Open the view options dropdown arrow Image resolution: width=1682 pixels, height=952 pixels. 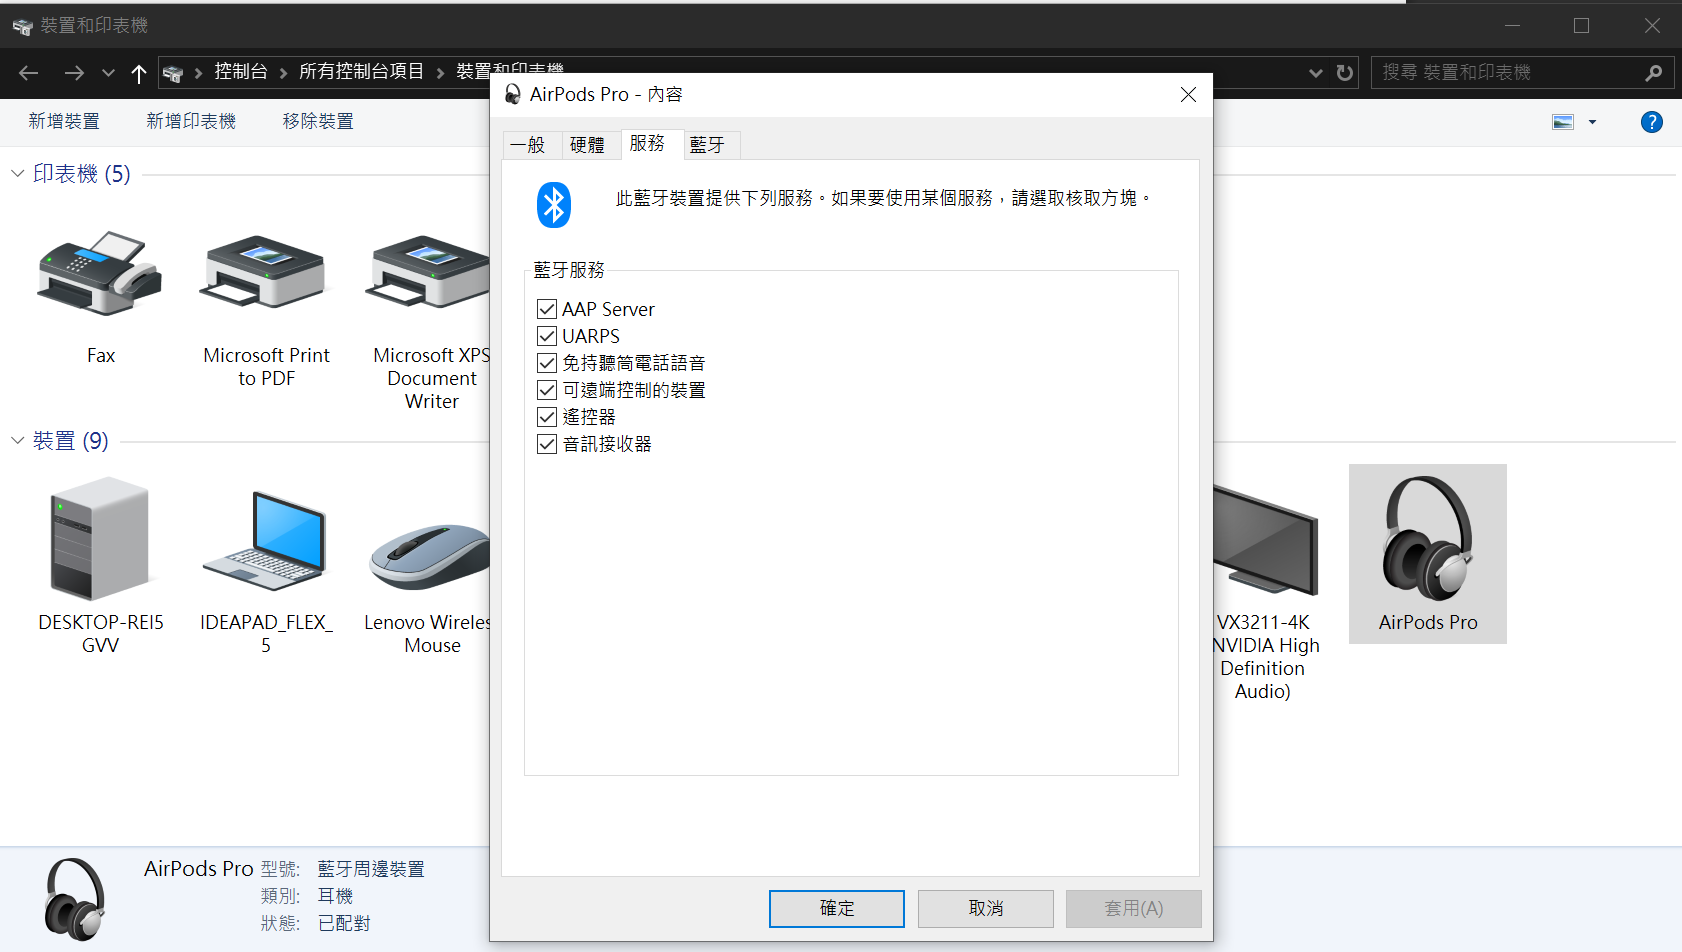click(x=1592, y=122)
